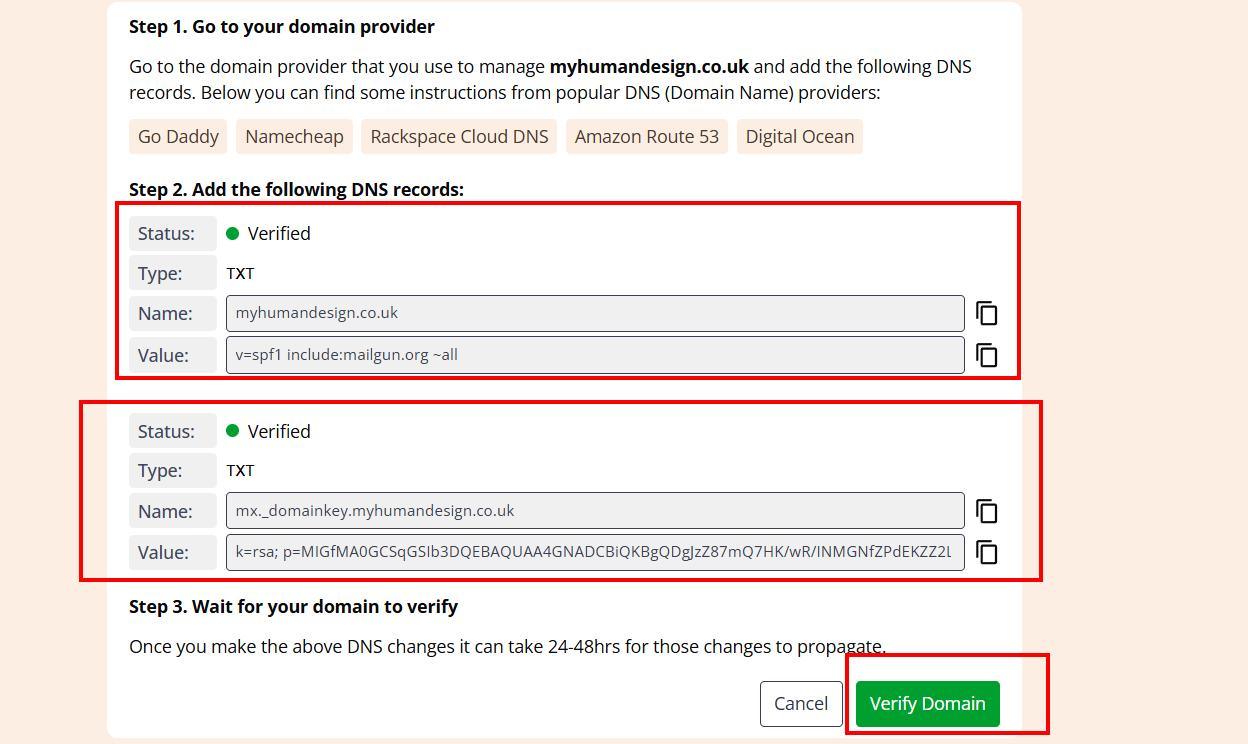Copy the DKIM k=rsa value
This screenshot has height=744, width=1248.
point(986,552)
